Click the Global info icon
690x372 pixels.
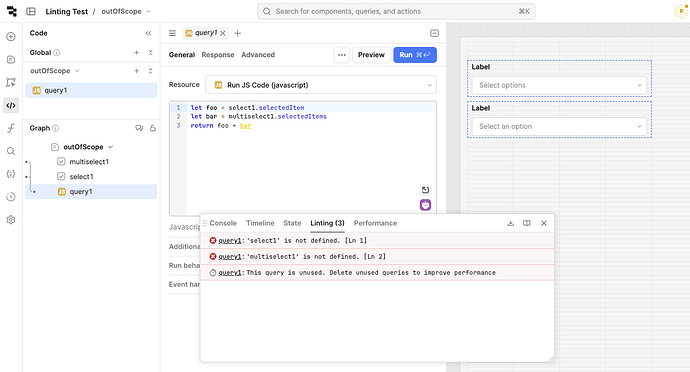[x=57, y=53]
